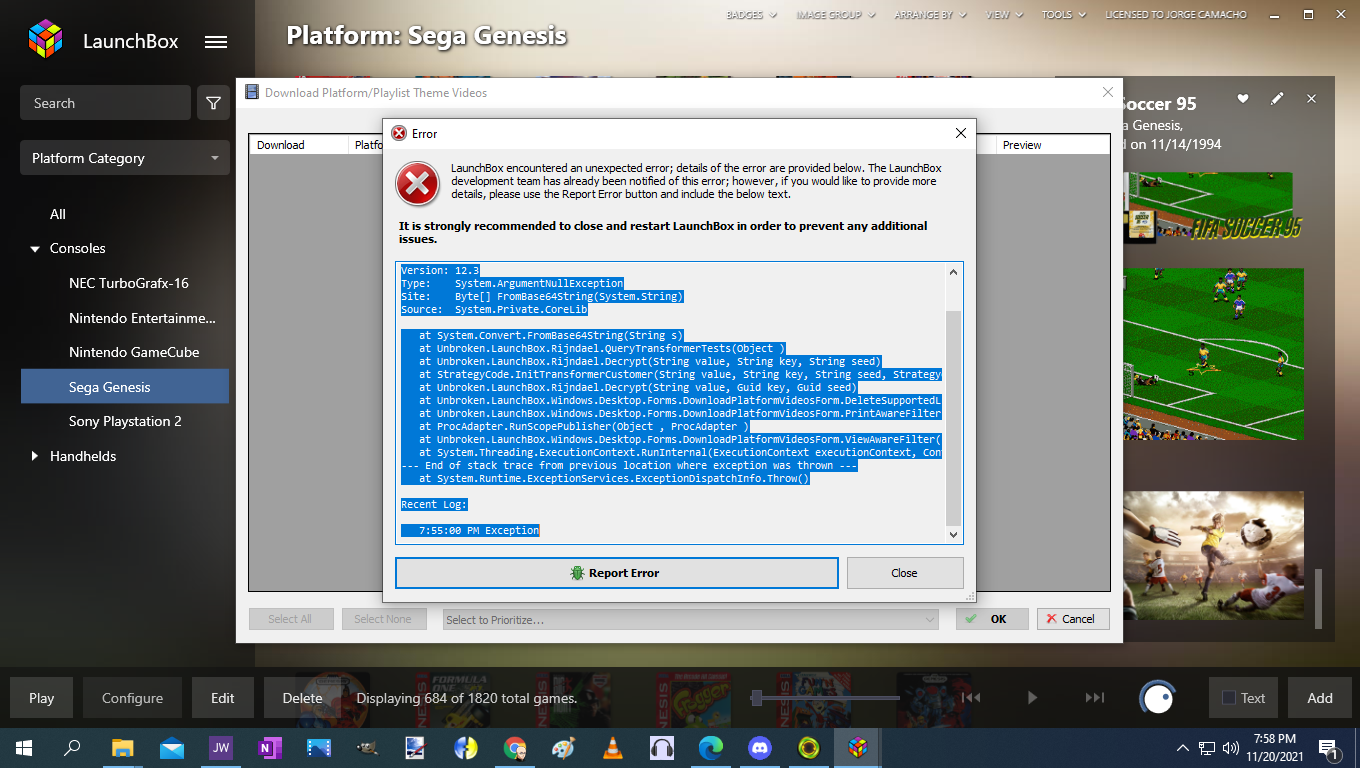Expand the Handhelds tree node
Image resolution: width=1360 pixels, height=768 pixels.
pos(35,456)
